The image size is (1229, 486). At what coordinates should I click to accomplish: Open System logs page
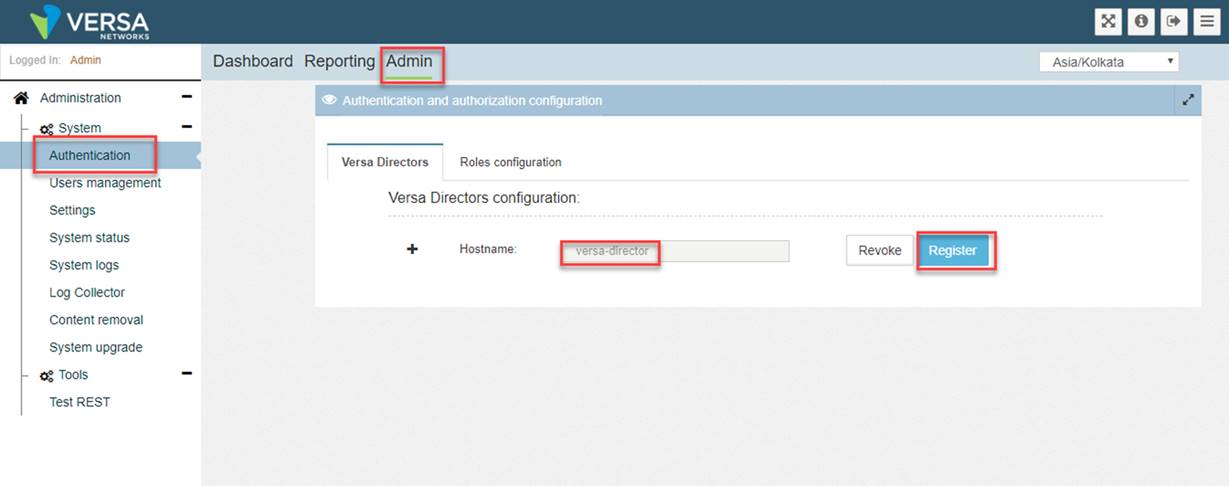pos(84,265)
